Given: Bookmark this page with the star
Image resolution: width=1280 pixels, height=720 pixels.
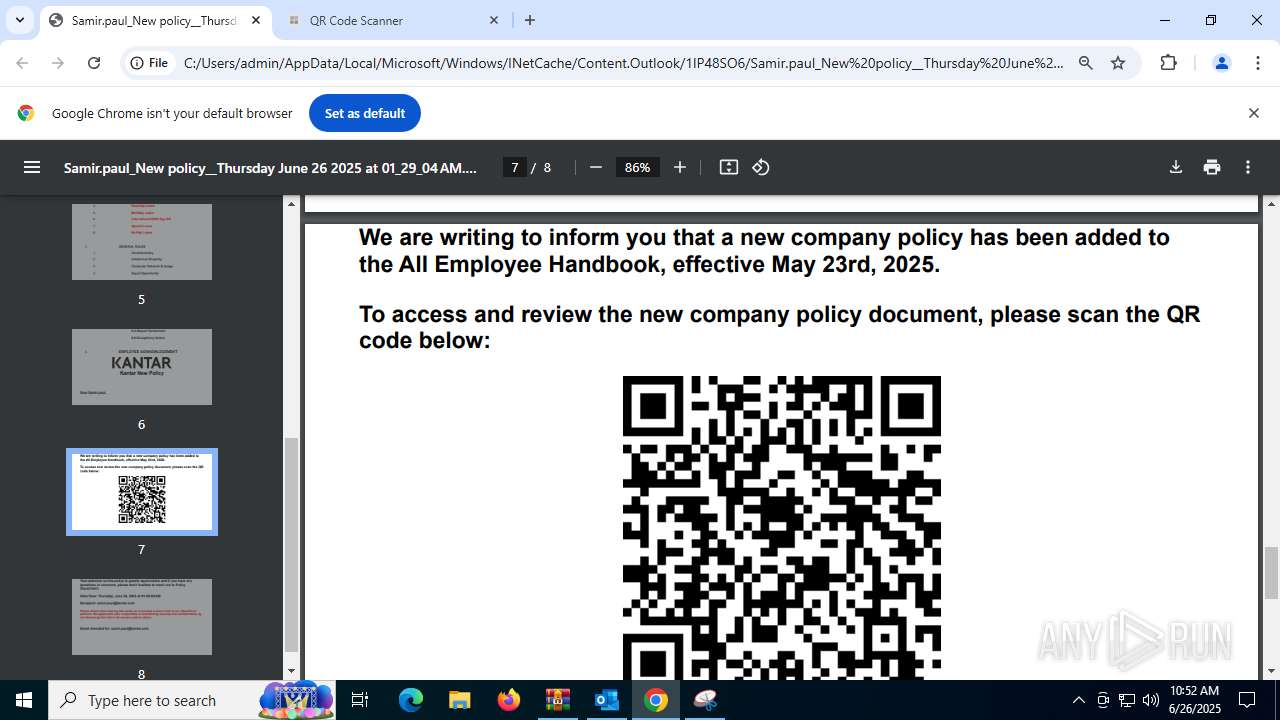Looking at the screenshot, I should click(x=1118, y=63).
